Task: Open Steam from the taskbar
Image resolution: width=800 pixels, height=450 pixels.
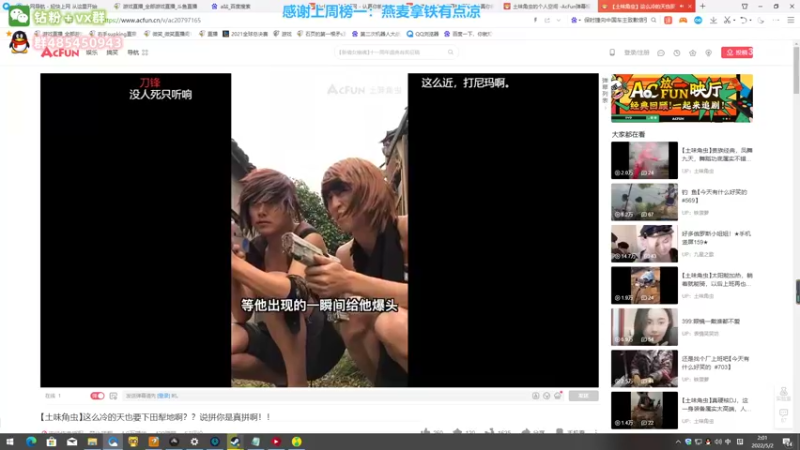Action: click(x=235, y=441)
